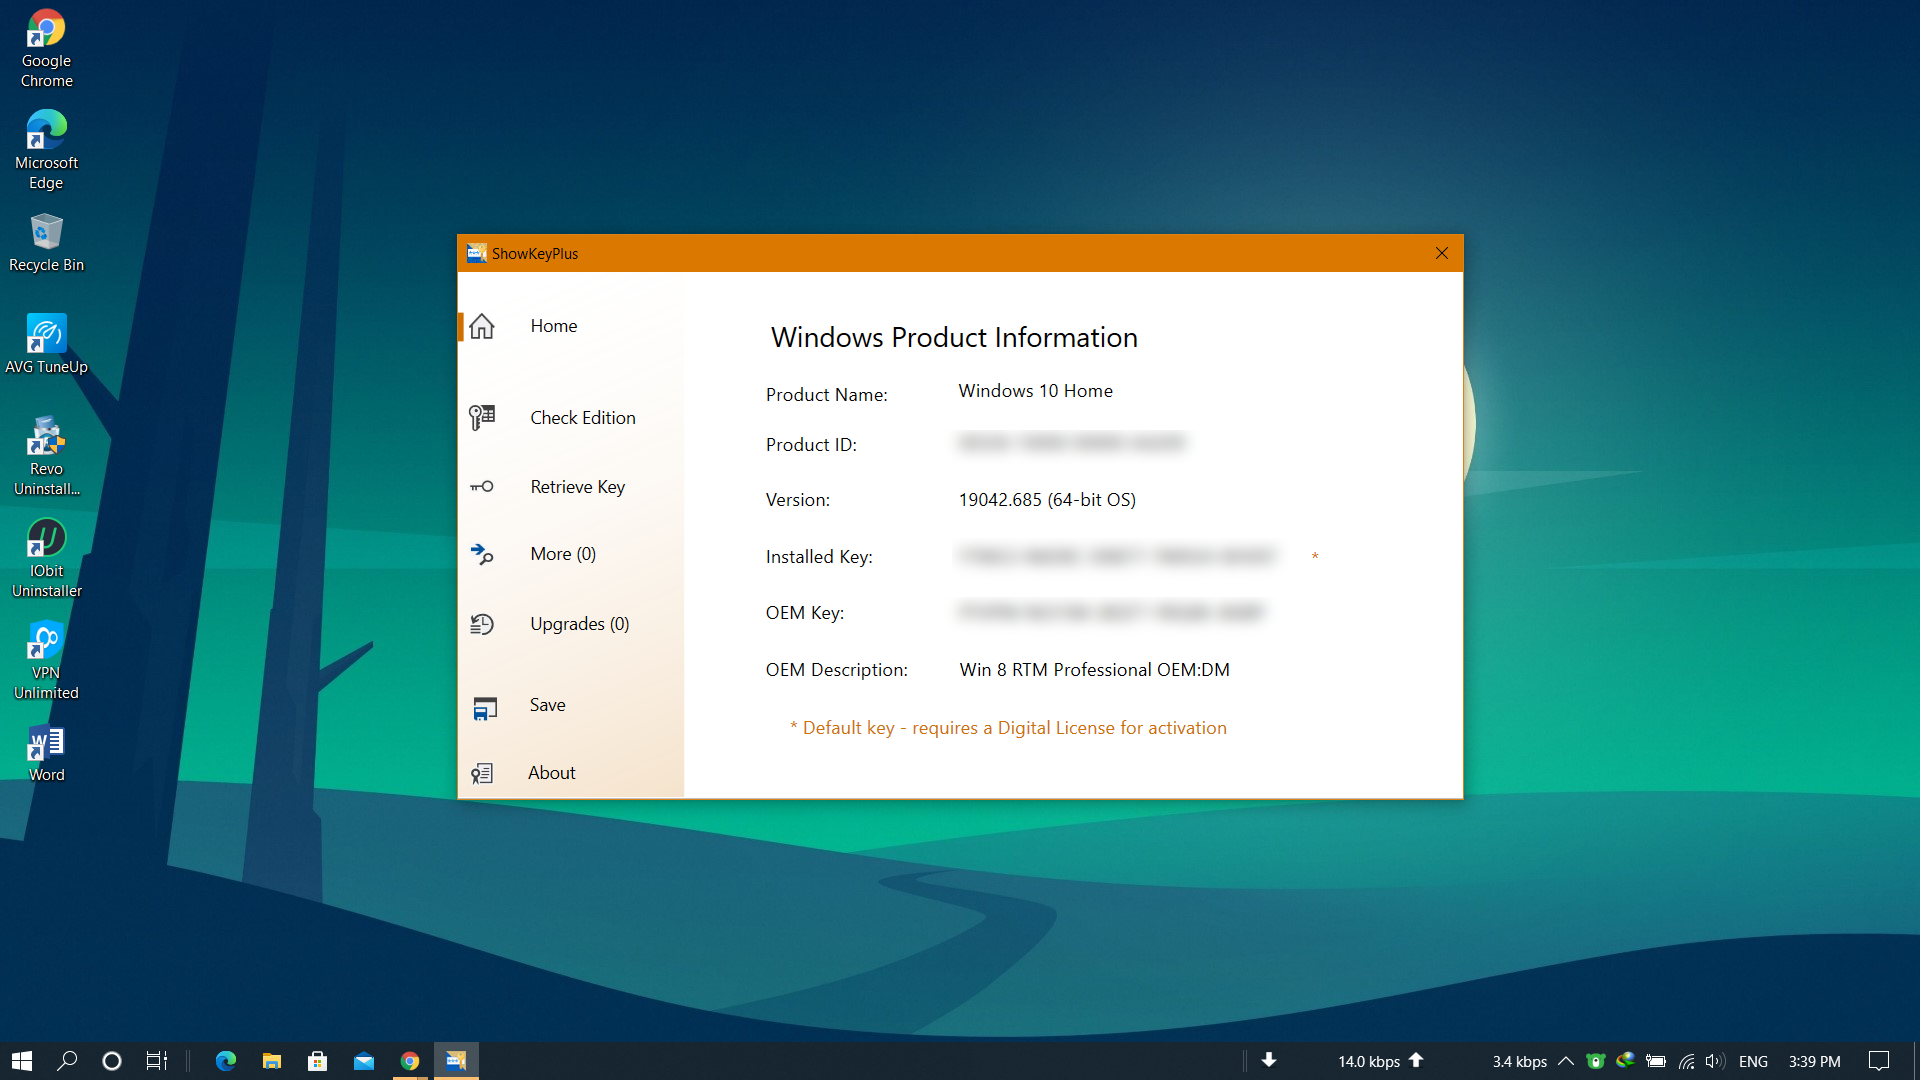This screenshot has height=1080, width=1920.
Task: Click the Home house icon
Action: click(482, 326)
